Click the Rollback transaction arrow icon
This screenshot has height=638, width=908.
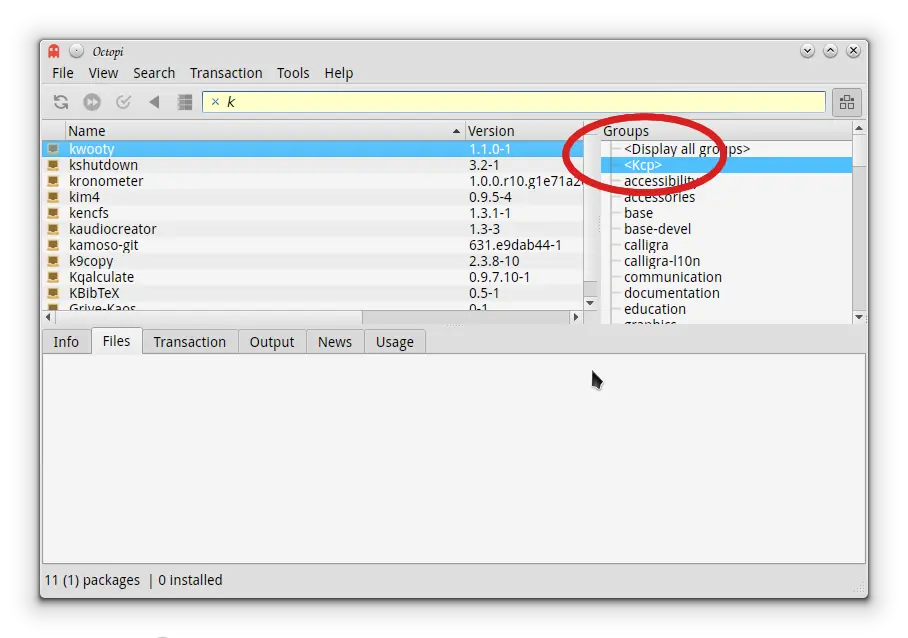[x=154, y=102]
